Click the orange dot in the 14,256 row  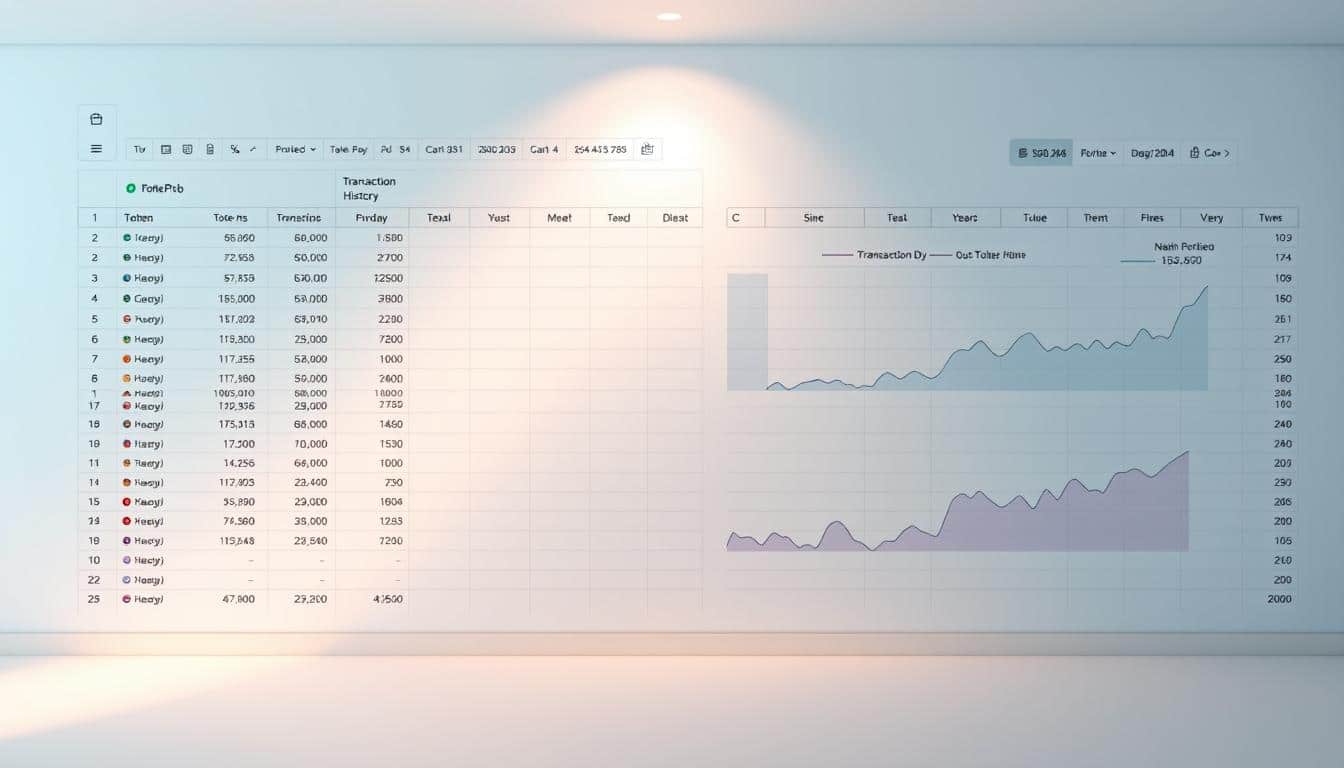[127, 464]
